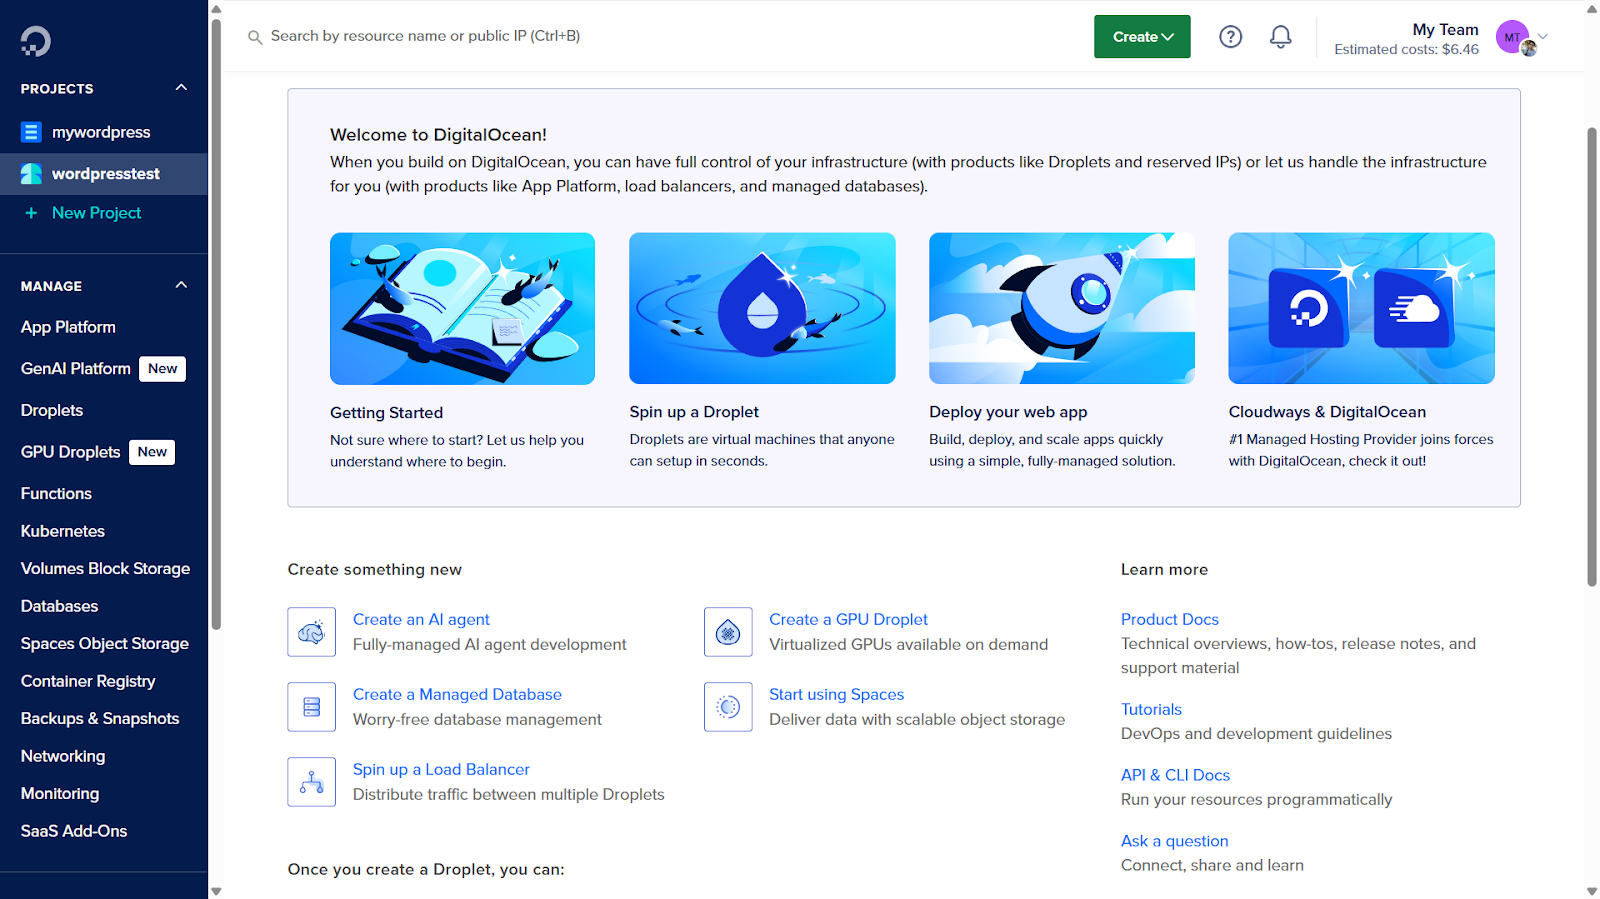Screen dimensions: 1600x899
Task: Click the New badge on GPU Droplets
Action: click(152, 452)
